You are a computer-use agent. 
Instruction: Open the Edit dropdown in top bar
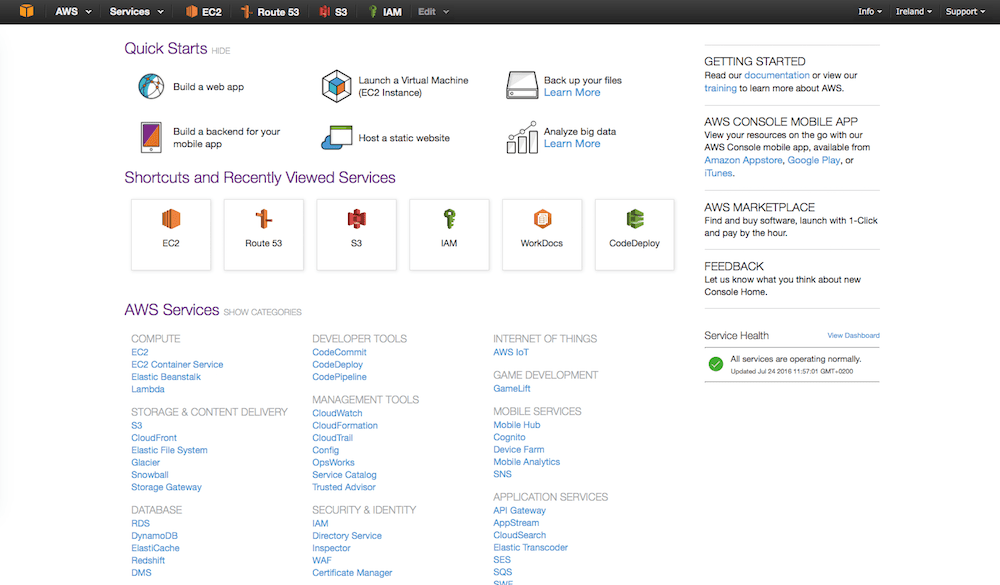point(434,11)
